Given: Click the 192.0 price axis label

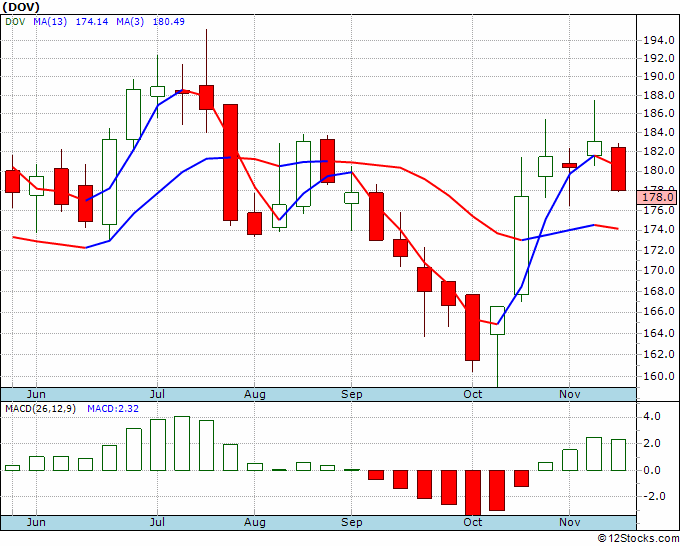Looking at the screenshot, I should [658, 58].
